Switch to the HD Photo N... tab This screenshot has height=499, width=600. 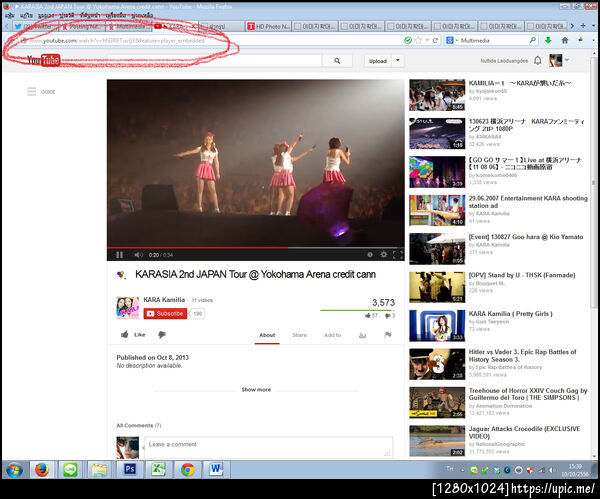(269, 26)
